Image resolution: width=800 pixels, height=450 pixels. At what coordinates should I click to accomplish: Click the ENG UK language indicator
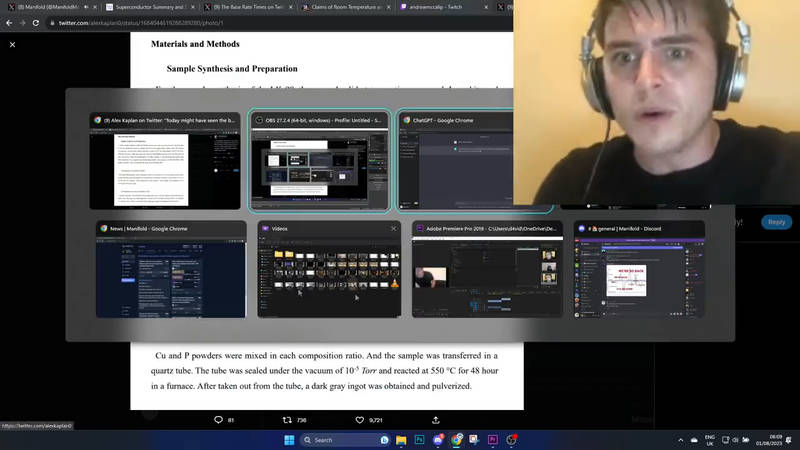(710, 440)
